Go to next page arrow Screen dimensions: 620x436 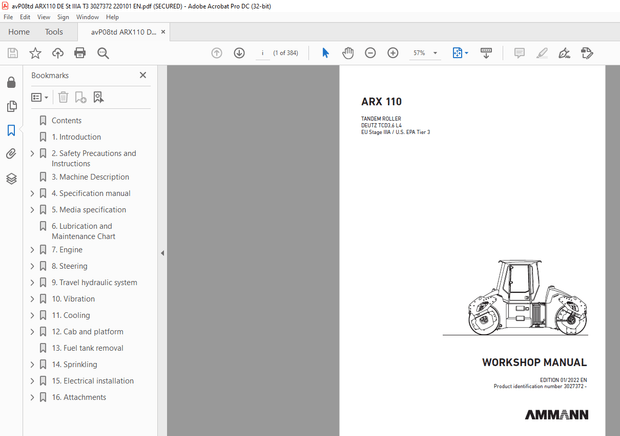click(x=239, y=53)
